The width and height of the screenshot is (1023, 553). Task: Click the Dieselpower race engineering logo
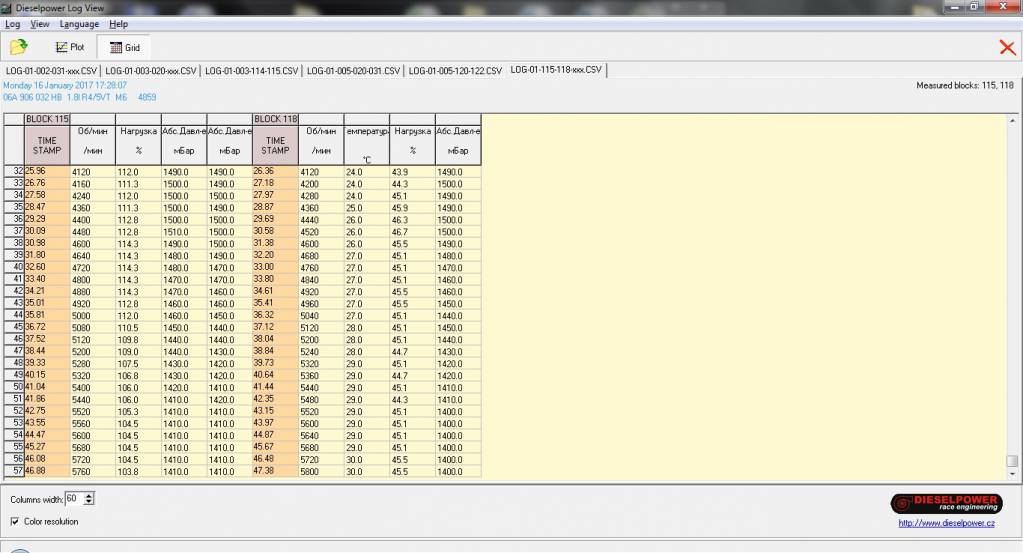point(943,503)
